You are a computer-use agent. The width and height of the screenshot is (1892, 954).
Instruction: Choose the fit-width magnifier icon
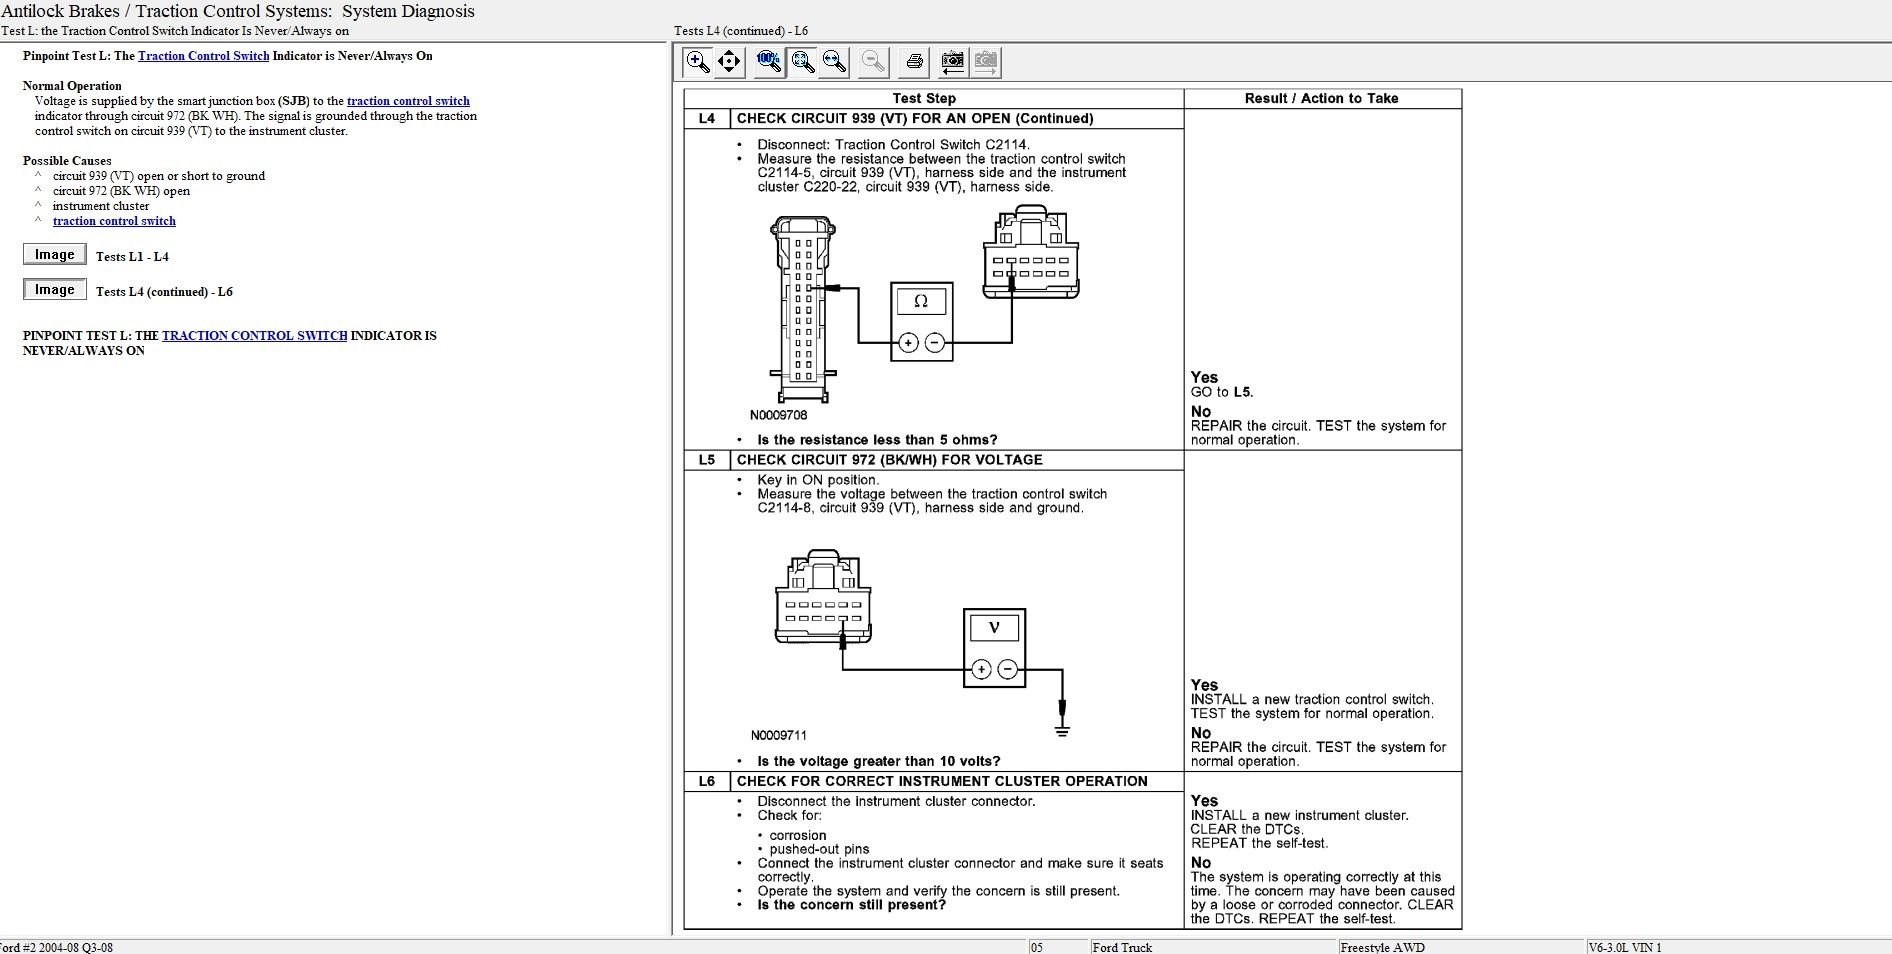(x=834, y=62)
